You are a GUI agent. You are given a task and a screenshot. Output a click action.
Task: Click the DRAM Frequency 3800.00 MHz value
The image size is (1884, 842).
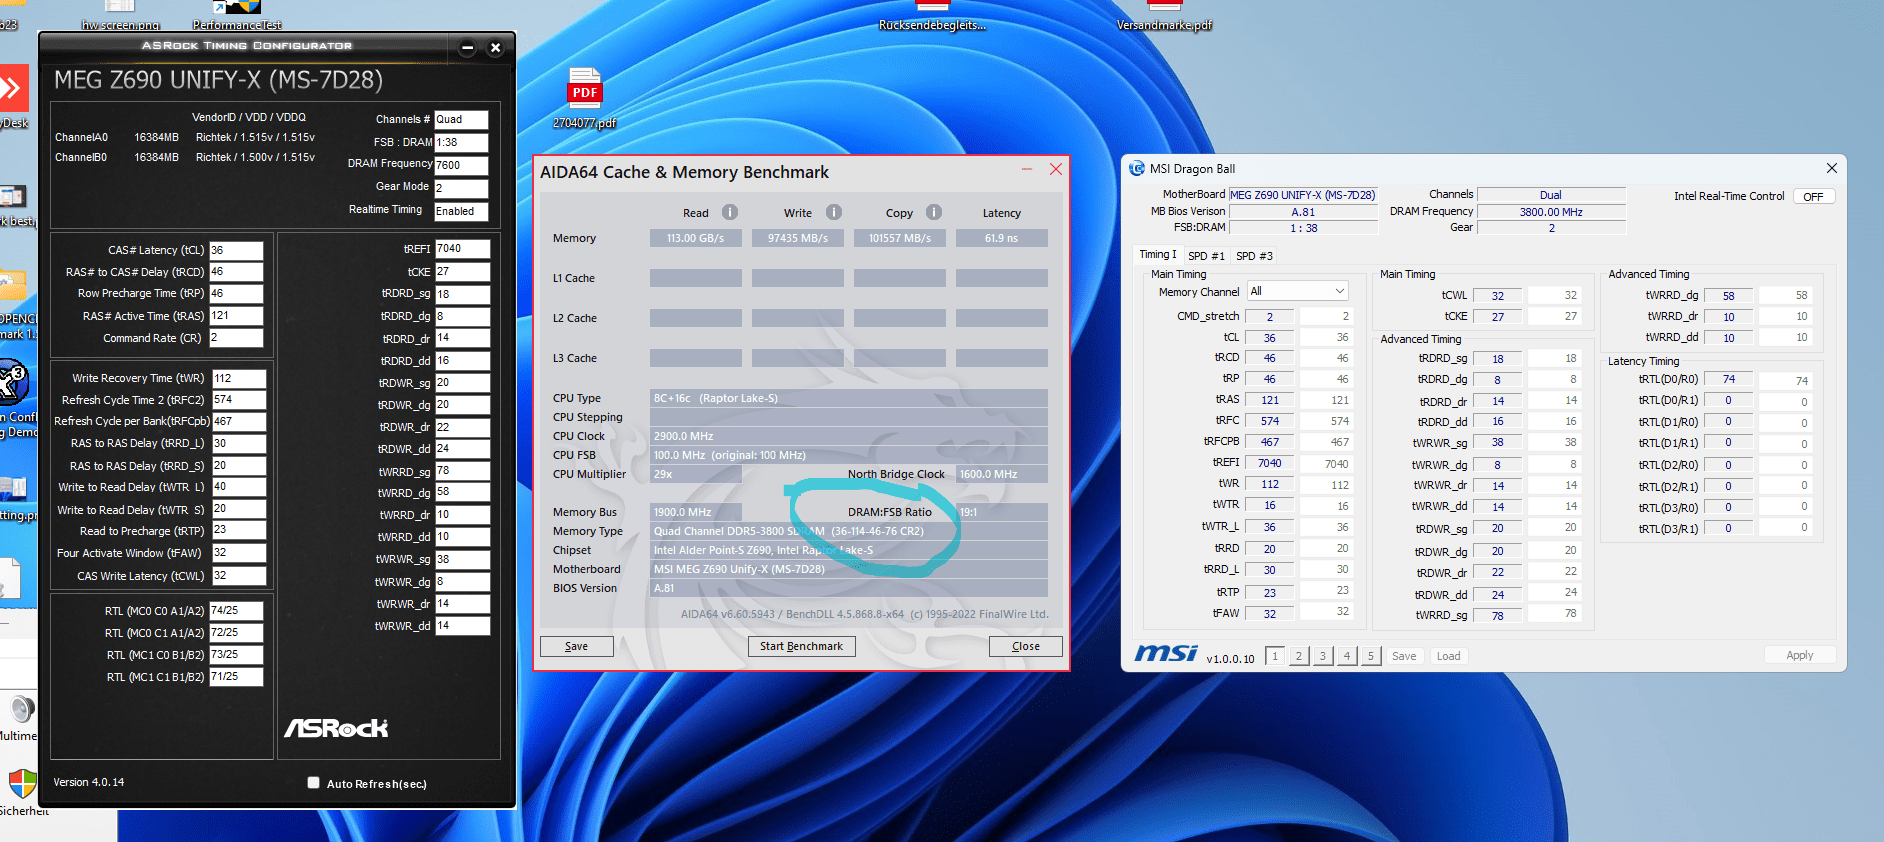(x=1551, y=212)
